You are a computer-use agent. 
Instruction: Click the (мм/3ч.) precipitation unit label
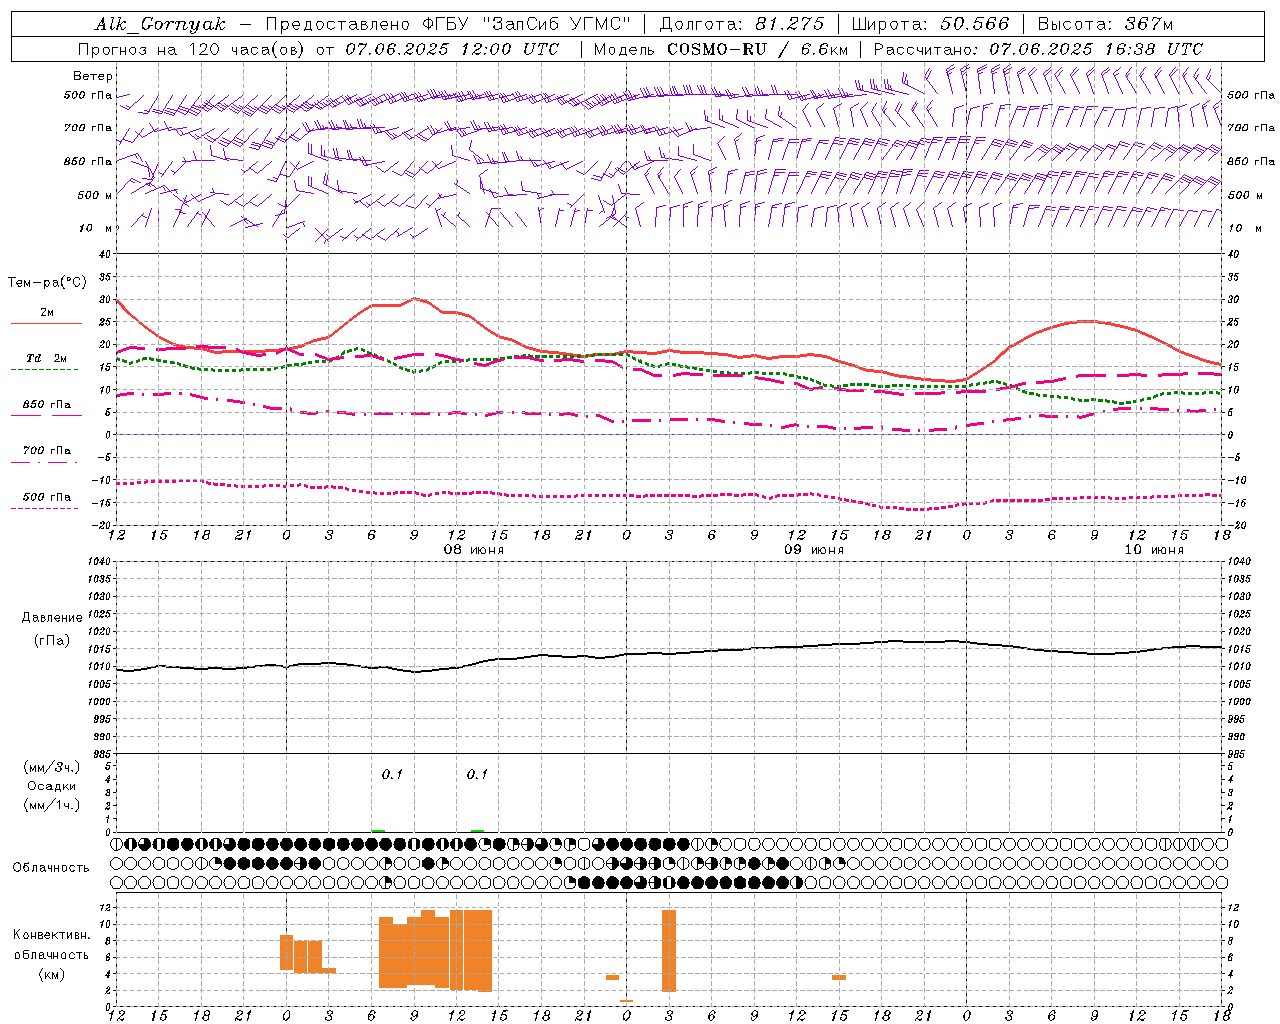click(x=52, y=767)
